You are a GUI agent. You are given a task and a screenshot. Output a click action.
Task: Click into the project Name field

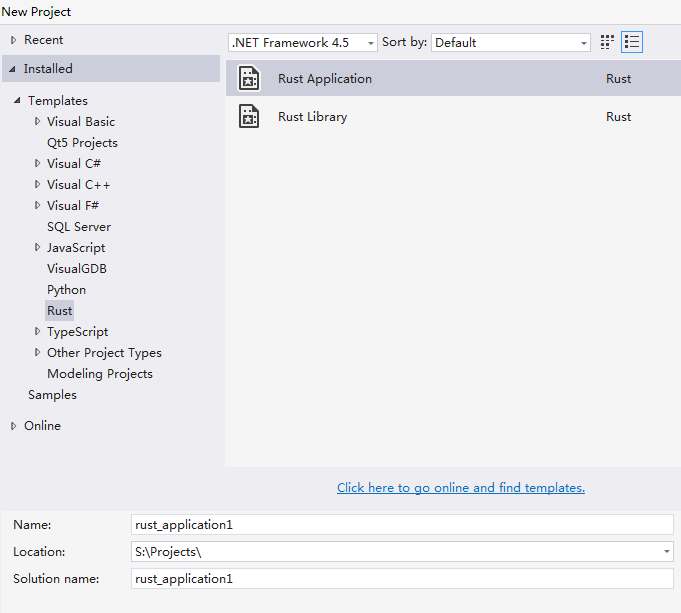402,524
